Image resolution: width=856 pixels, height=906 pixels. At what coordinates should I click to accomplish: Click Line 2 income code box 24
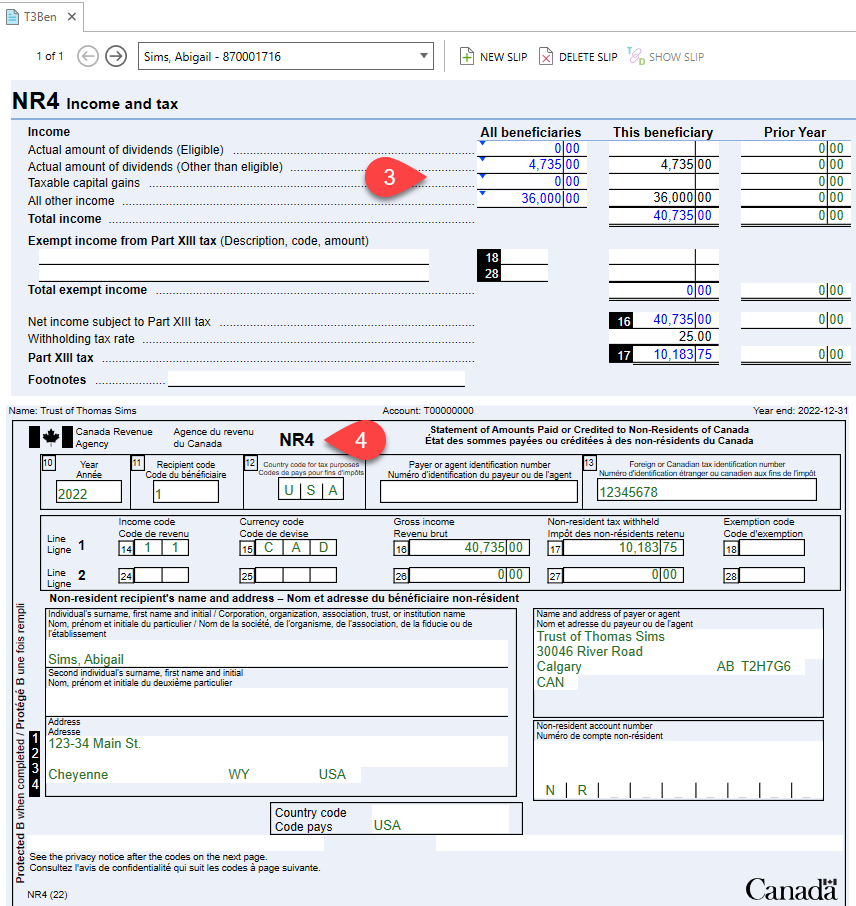pos(161,575)
